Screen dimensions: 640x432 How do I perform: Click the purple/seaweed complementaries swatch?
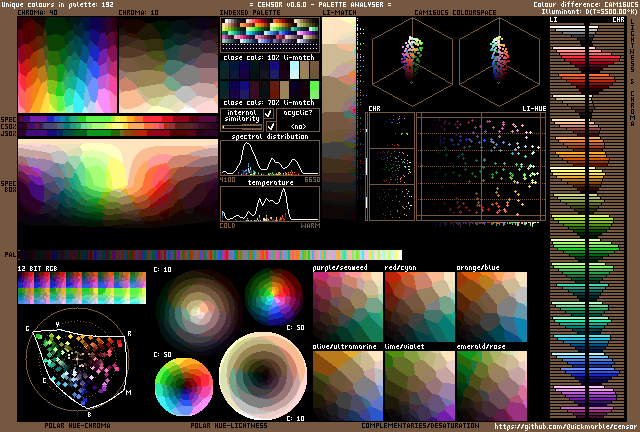coord(347,303)
